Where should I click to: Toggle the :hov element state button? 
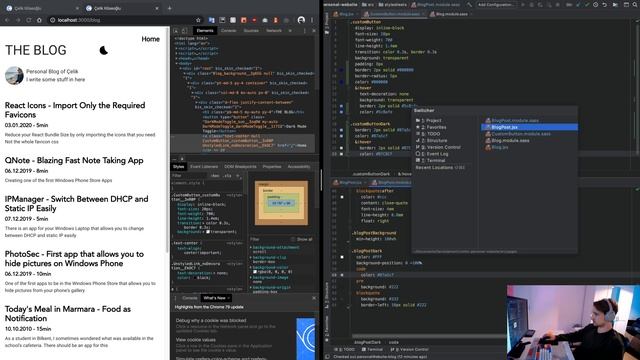215,176
